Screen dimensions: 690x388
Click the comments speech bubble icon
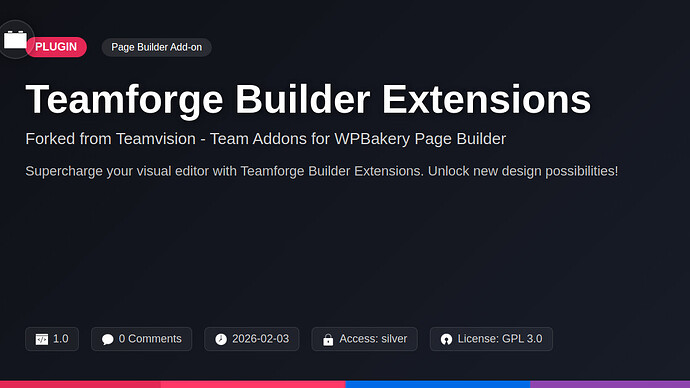tap(107, 339)
